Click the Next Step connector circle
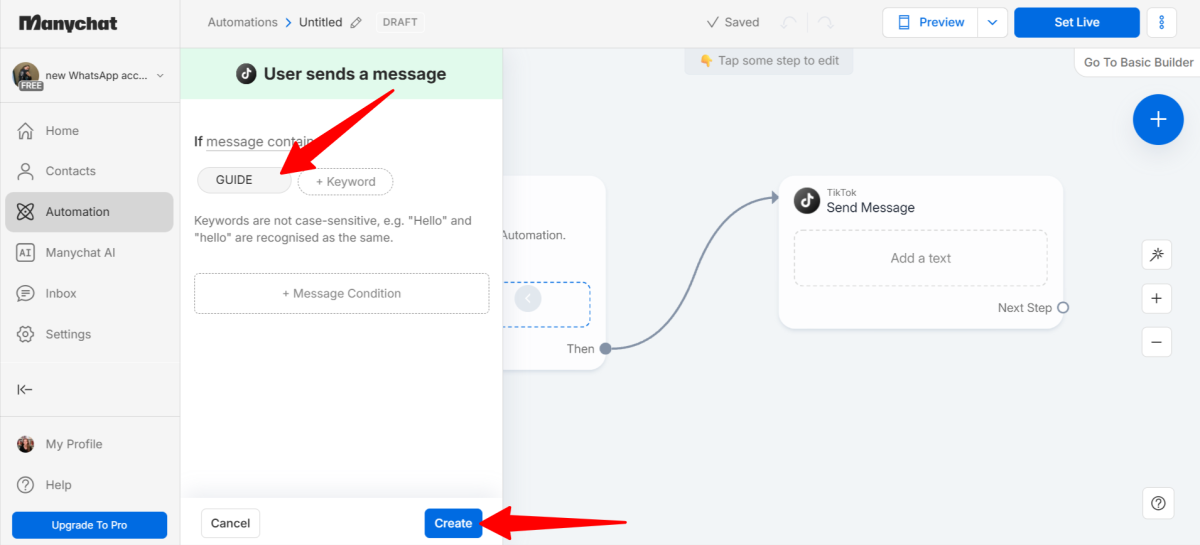1200x545 pixels. 1063,308
